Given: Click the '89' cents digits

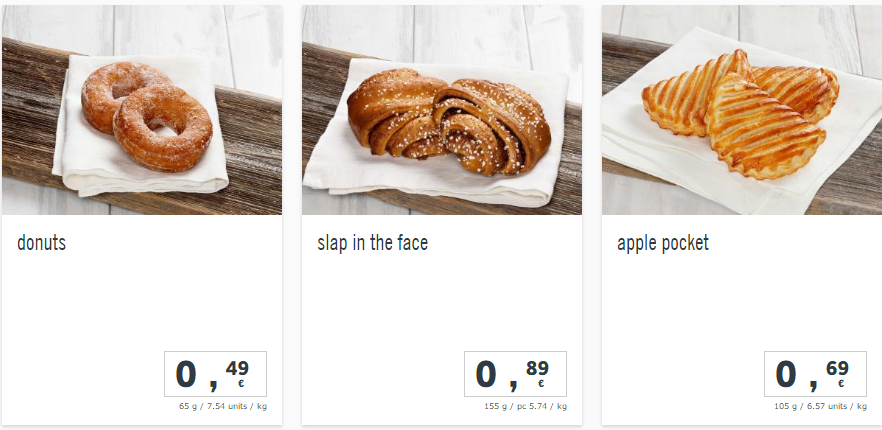Looking at the screenshot, I should 537,369.
